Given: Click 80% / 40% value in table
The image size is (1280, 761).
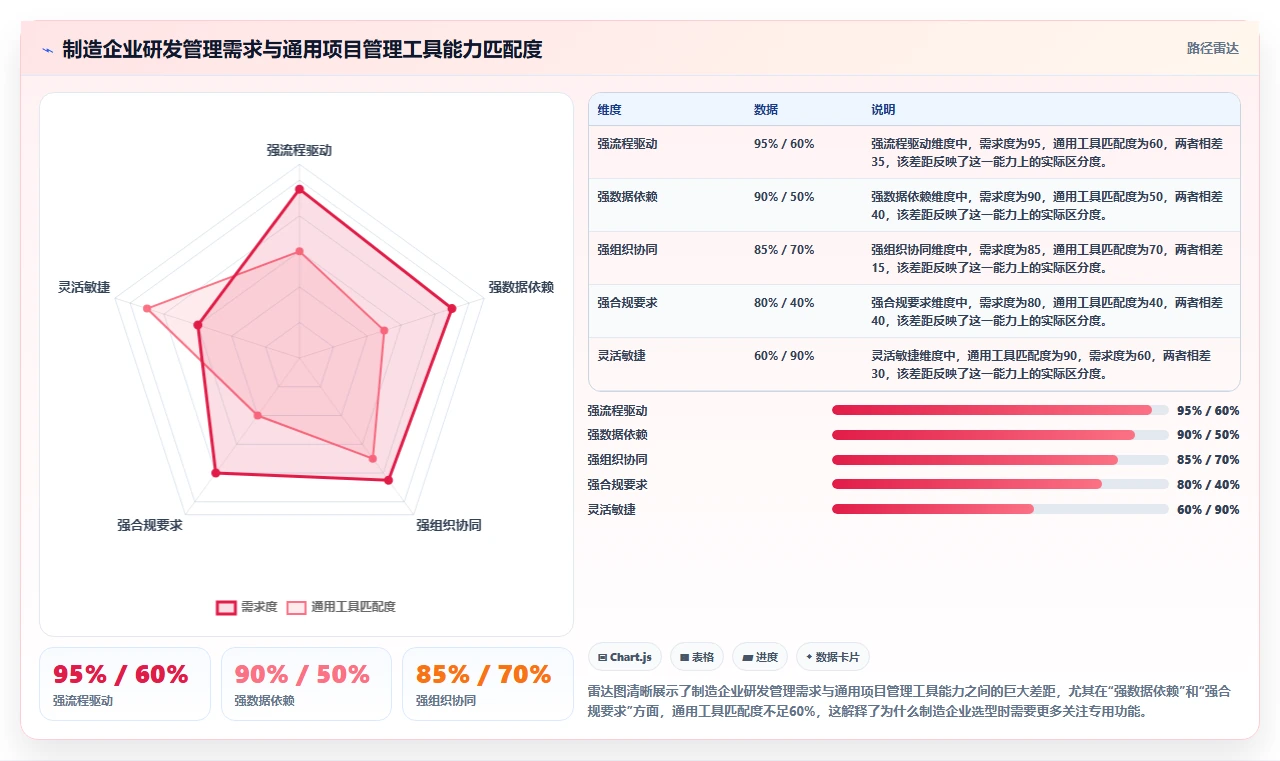Looking at the screenshot, I should click(784, 303).
